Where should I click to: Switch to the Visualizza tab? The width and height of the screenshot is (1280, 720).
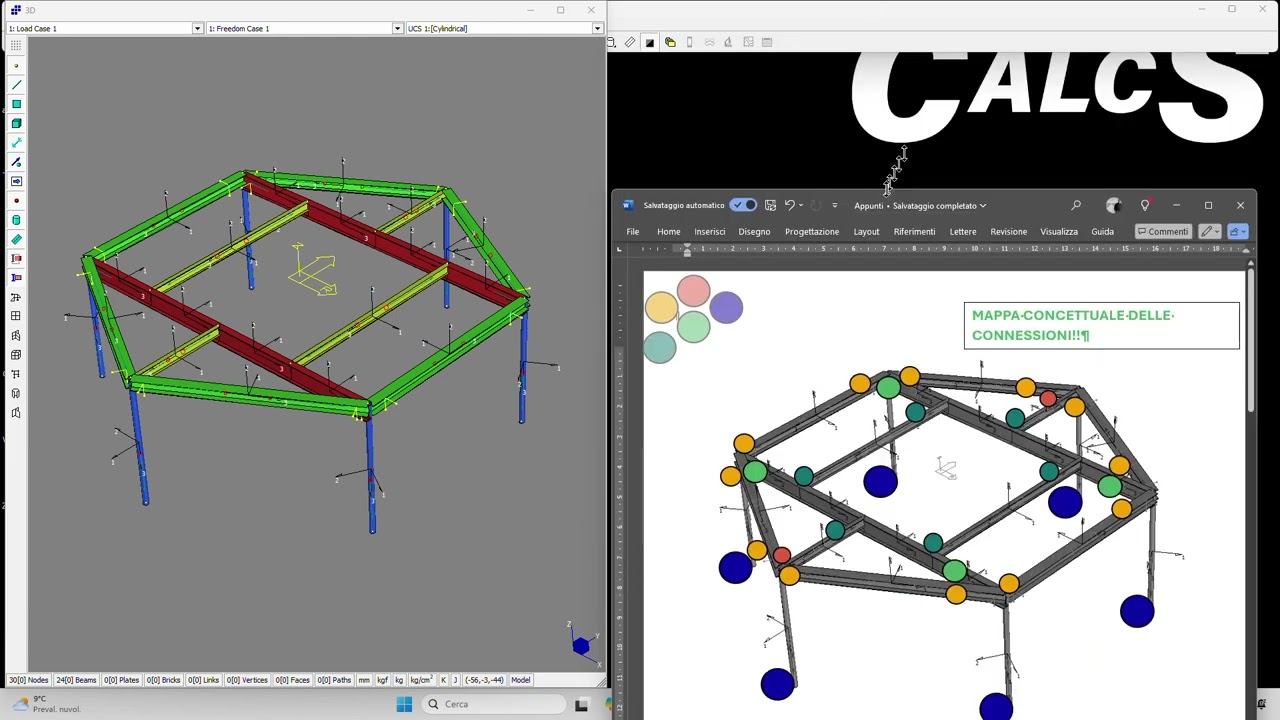click(x=1059, y=231)
